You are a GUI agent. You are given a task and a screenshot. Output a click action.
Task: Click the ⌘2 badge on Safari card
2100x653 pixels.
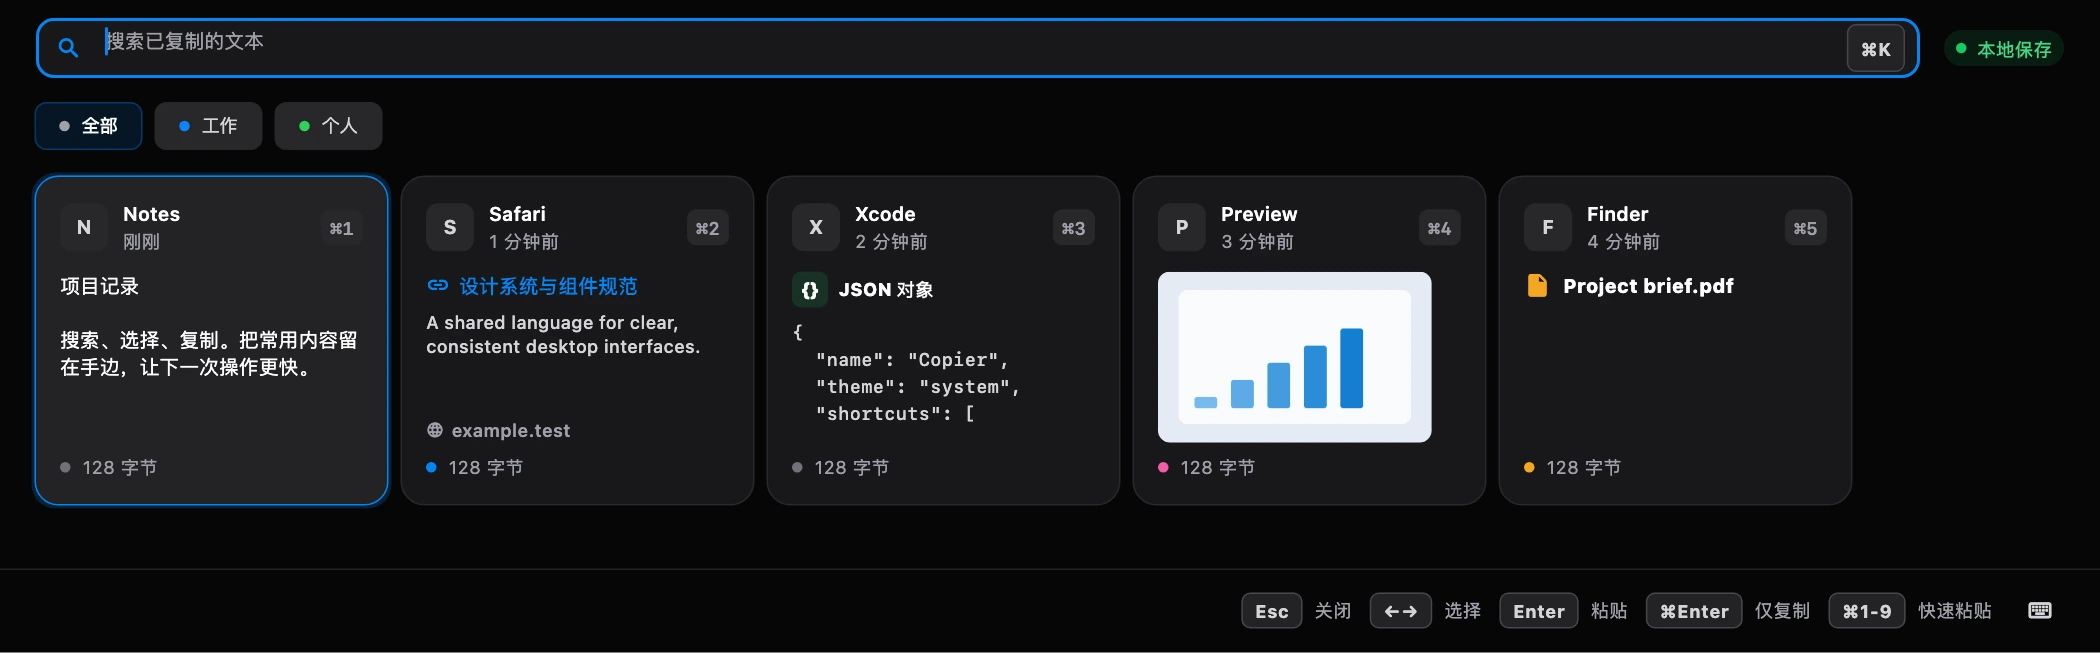tap(707, 228)
